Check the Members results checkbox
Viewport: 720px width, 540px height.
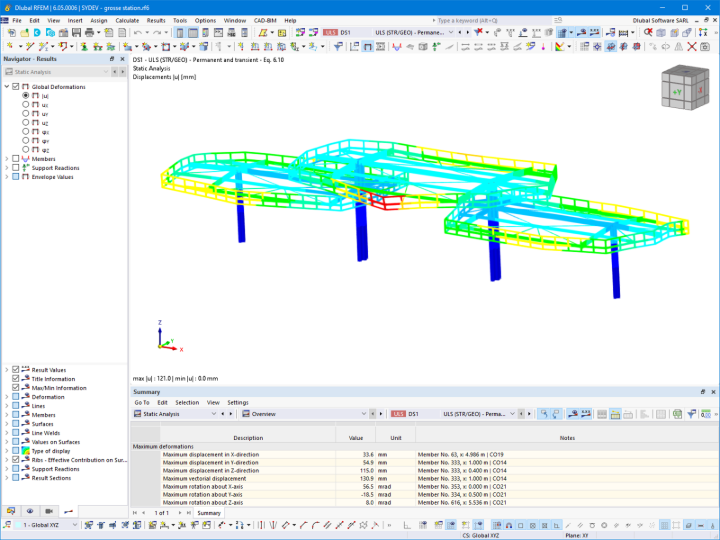pos(16,158)
